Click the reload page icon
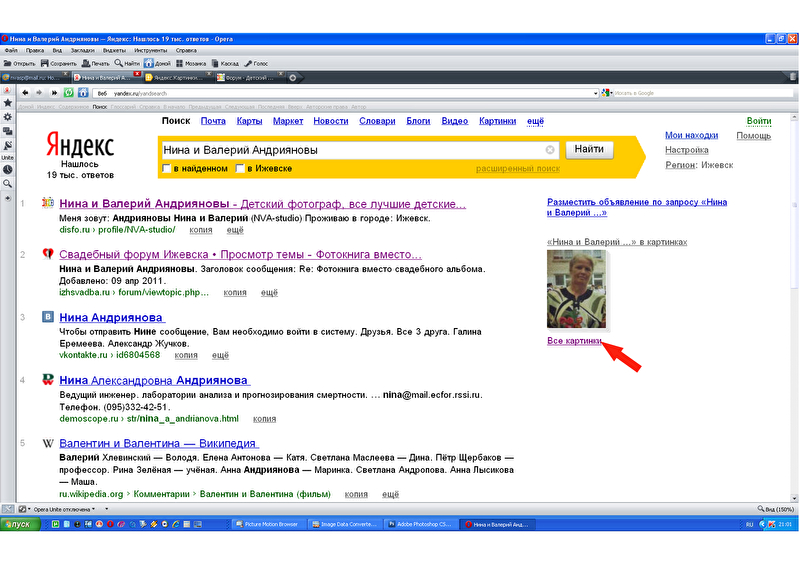 point(69,92)
